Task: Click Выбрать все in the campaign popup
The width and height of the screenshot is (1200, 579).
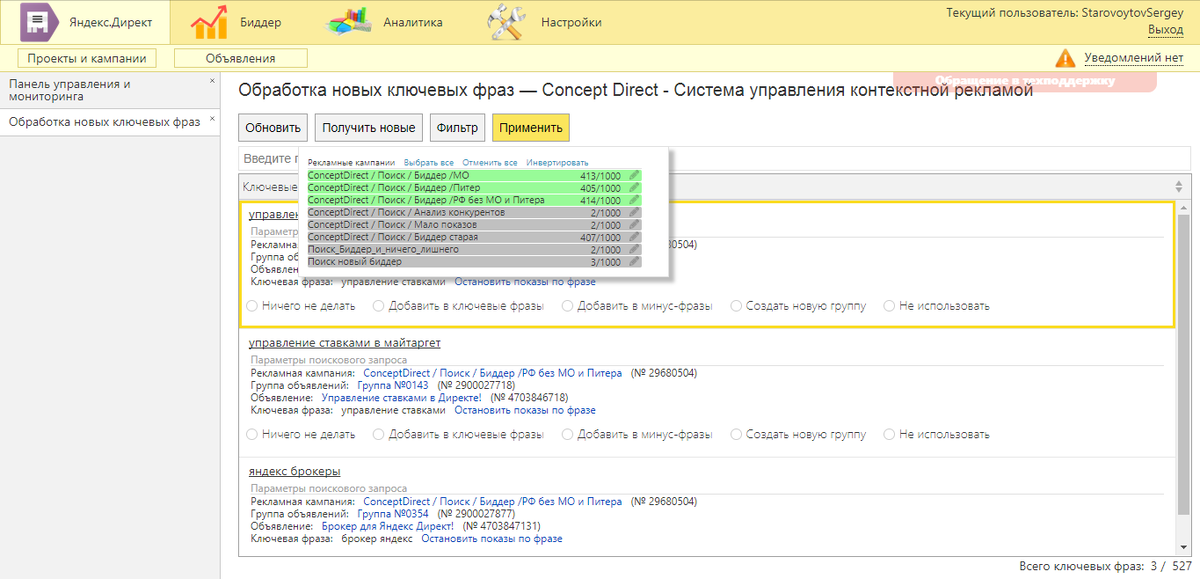Action: [429, 162]
